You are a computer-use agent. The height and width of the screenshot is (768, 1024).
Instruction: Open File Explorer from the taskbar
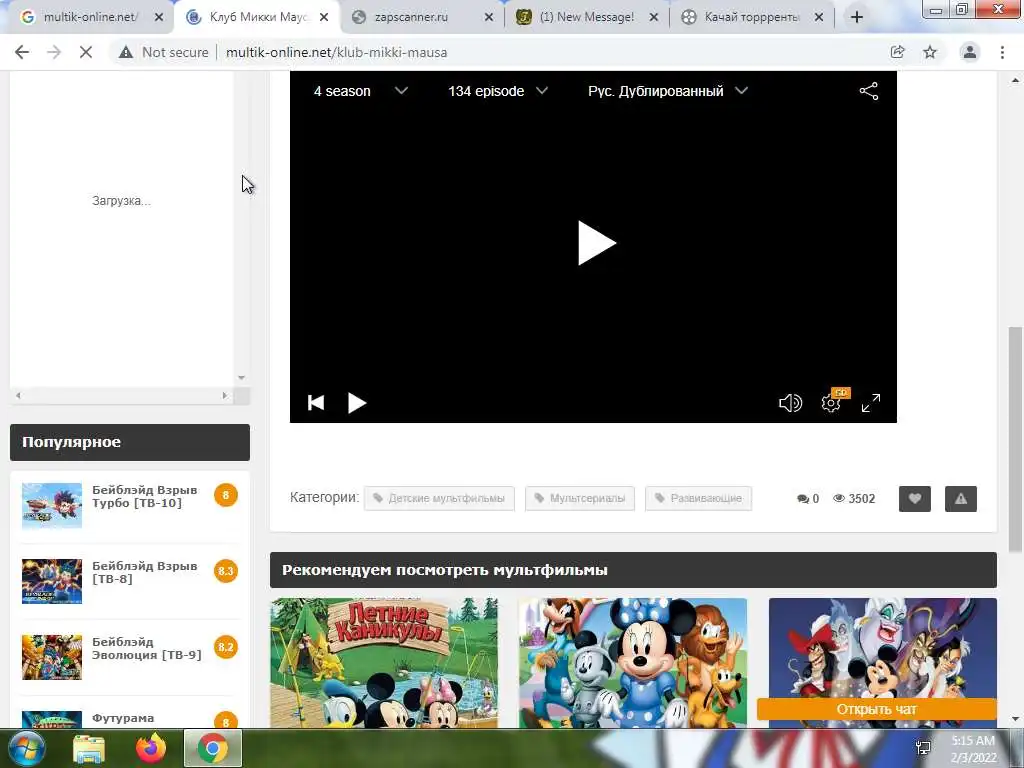(x=89, y=748)
